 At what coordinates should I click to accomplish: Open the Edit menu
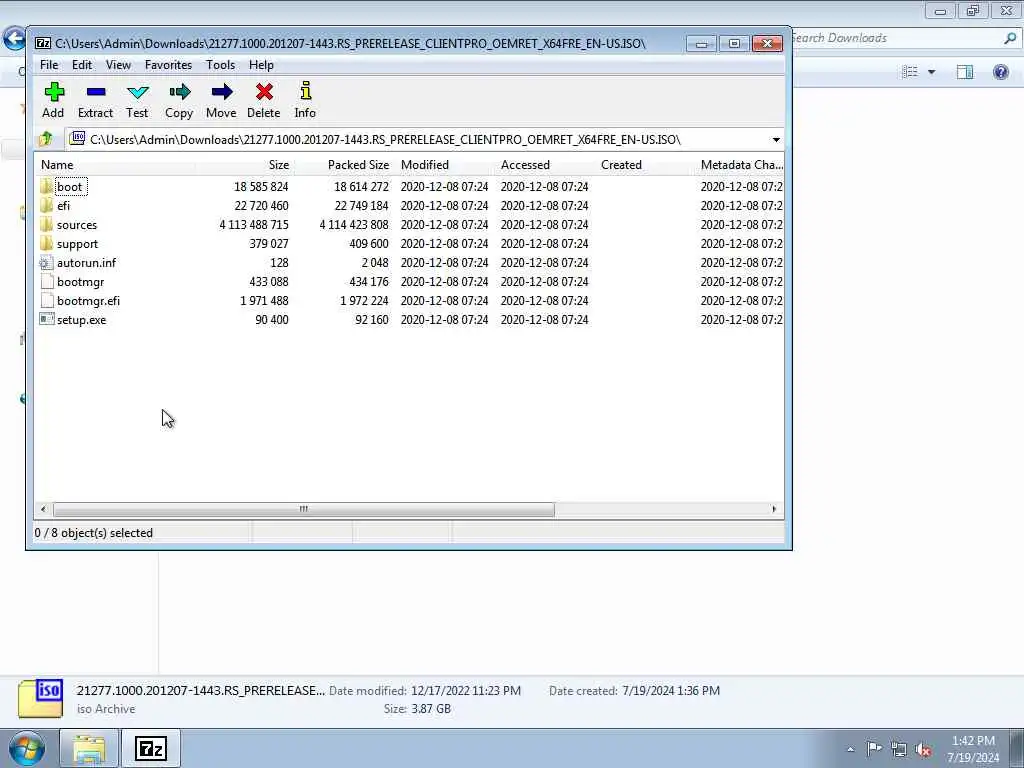point(82,65)
